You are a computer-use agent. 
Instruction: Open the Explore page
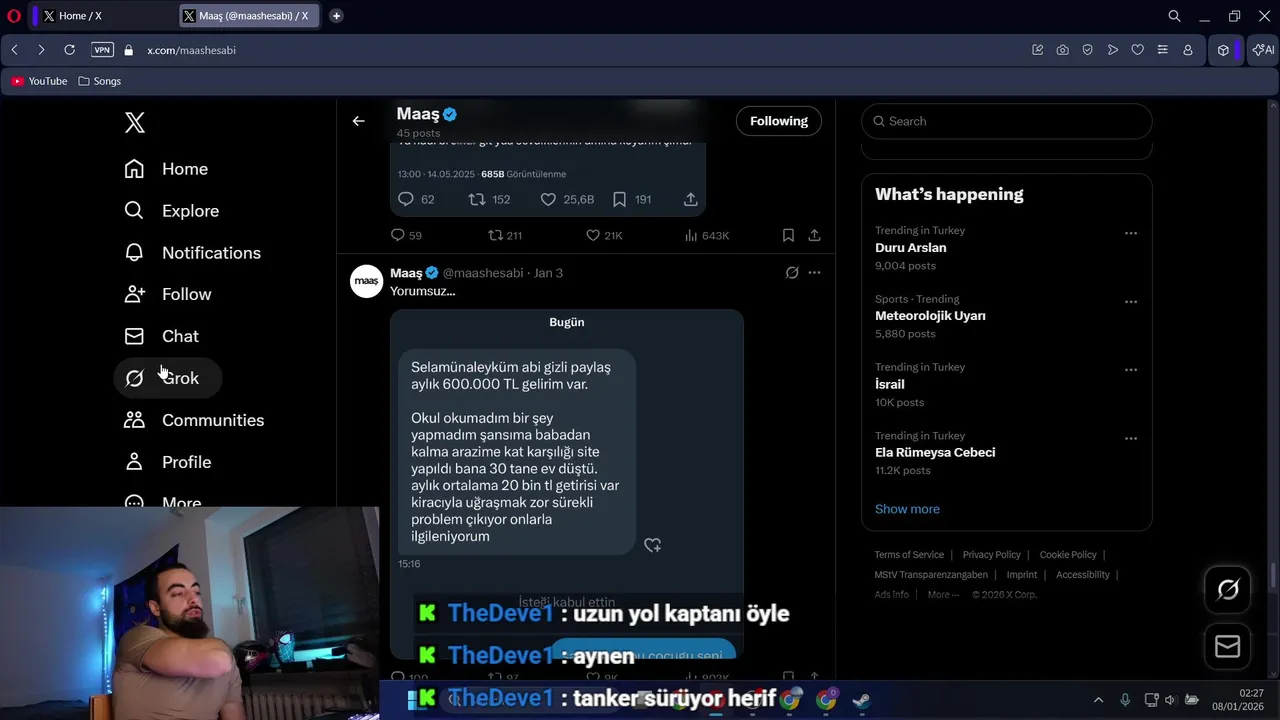point(171,211)
